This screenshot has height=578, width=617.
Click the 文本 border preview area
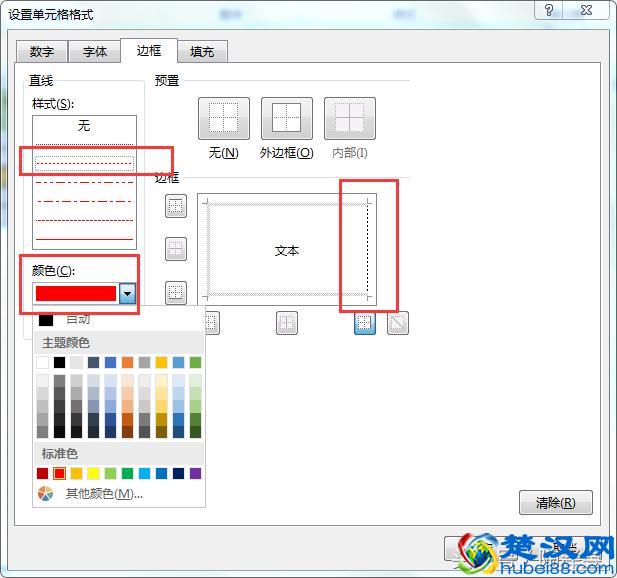[287, 250]
